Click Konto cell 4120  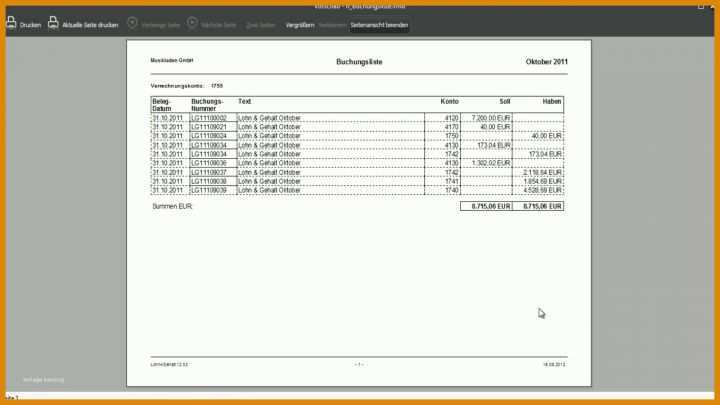coord(451,118)
